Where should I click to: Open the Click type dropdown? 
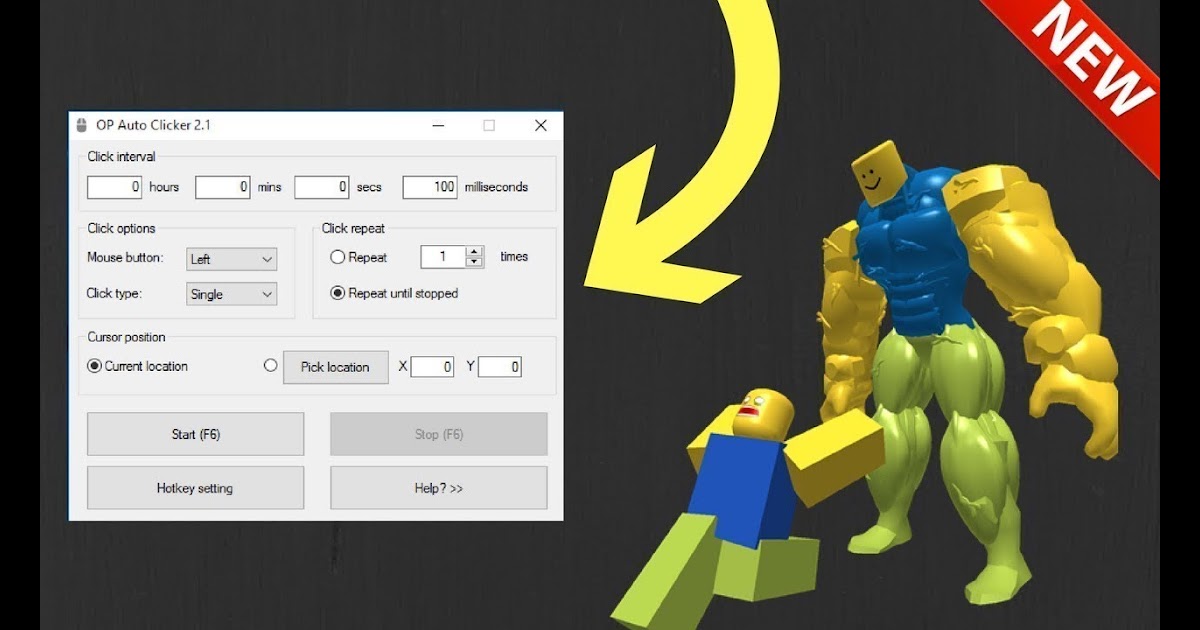232,294
